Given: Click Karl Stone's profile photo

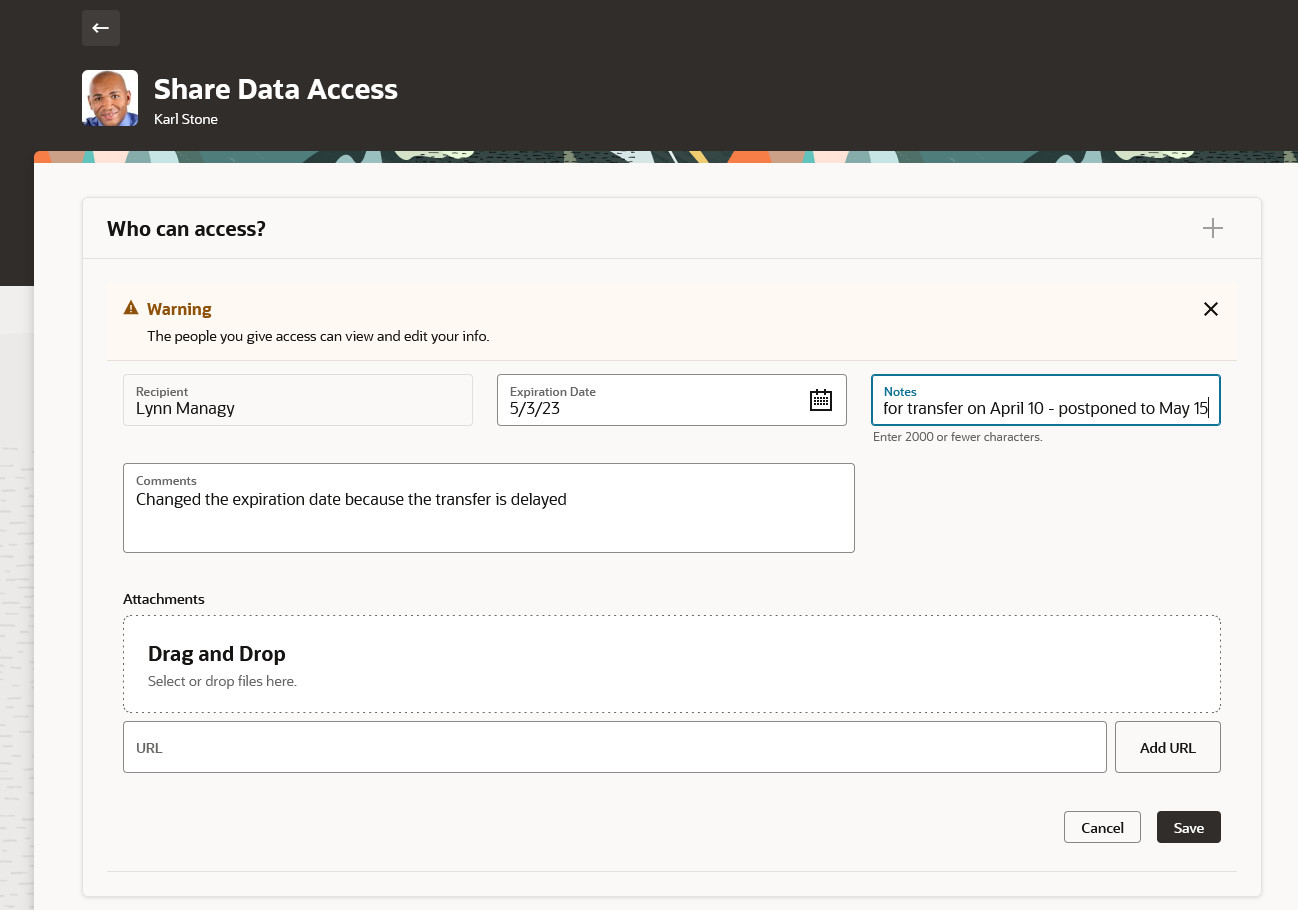Looking at the screenshot, I should [x=110, y=98].
